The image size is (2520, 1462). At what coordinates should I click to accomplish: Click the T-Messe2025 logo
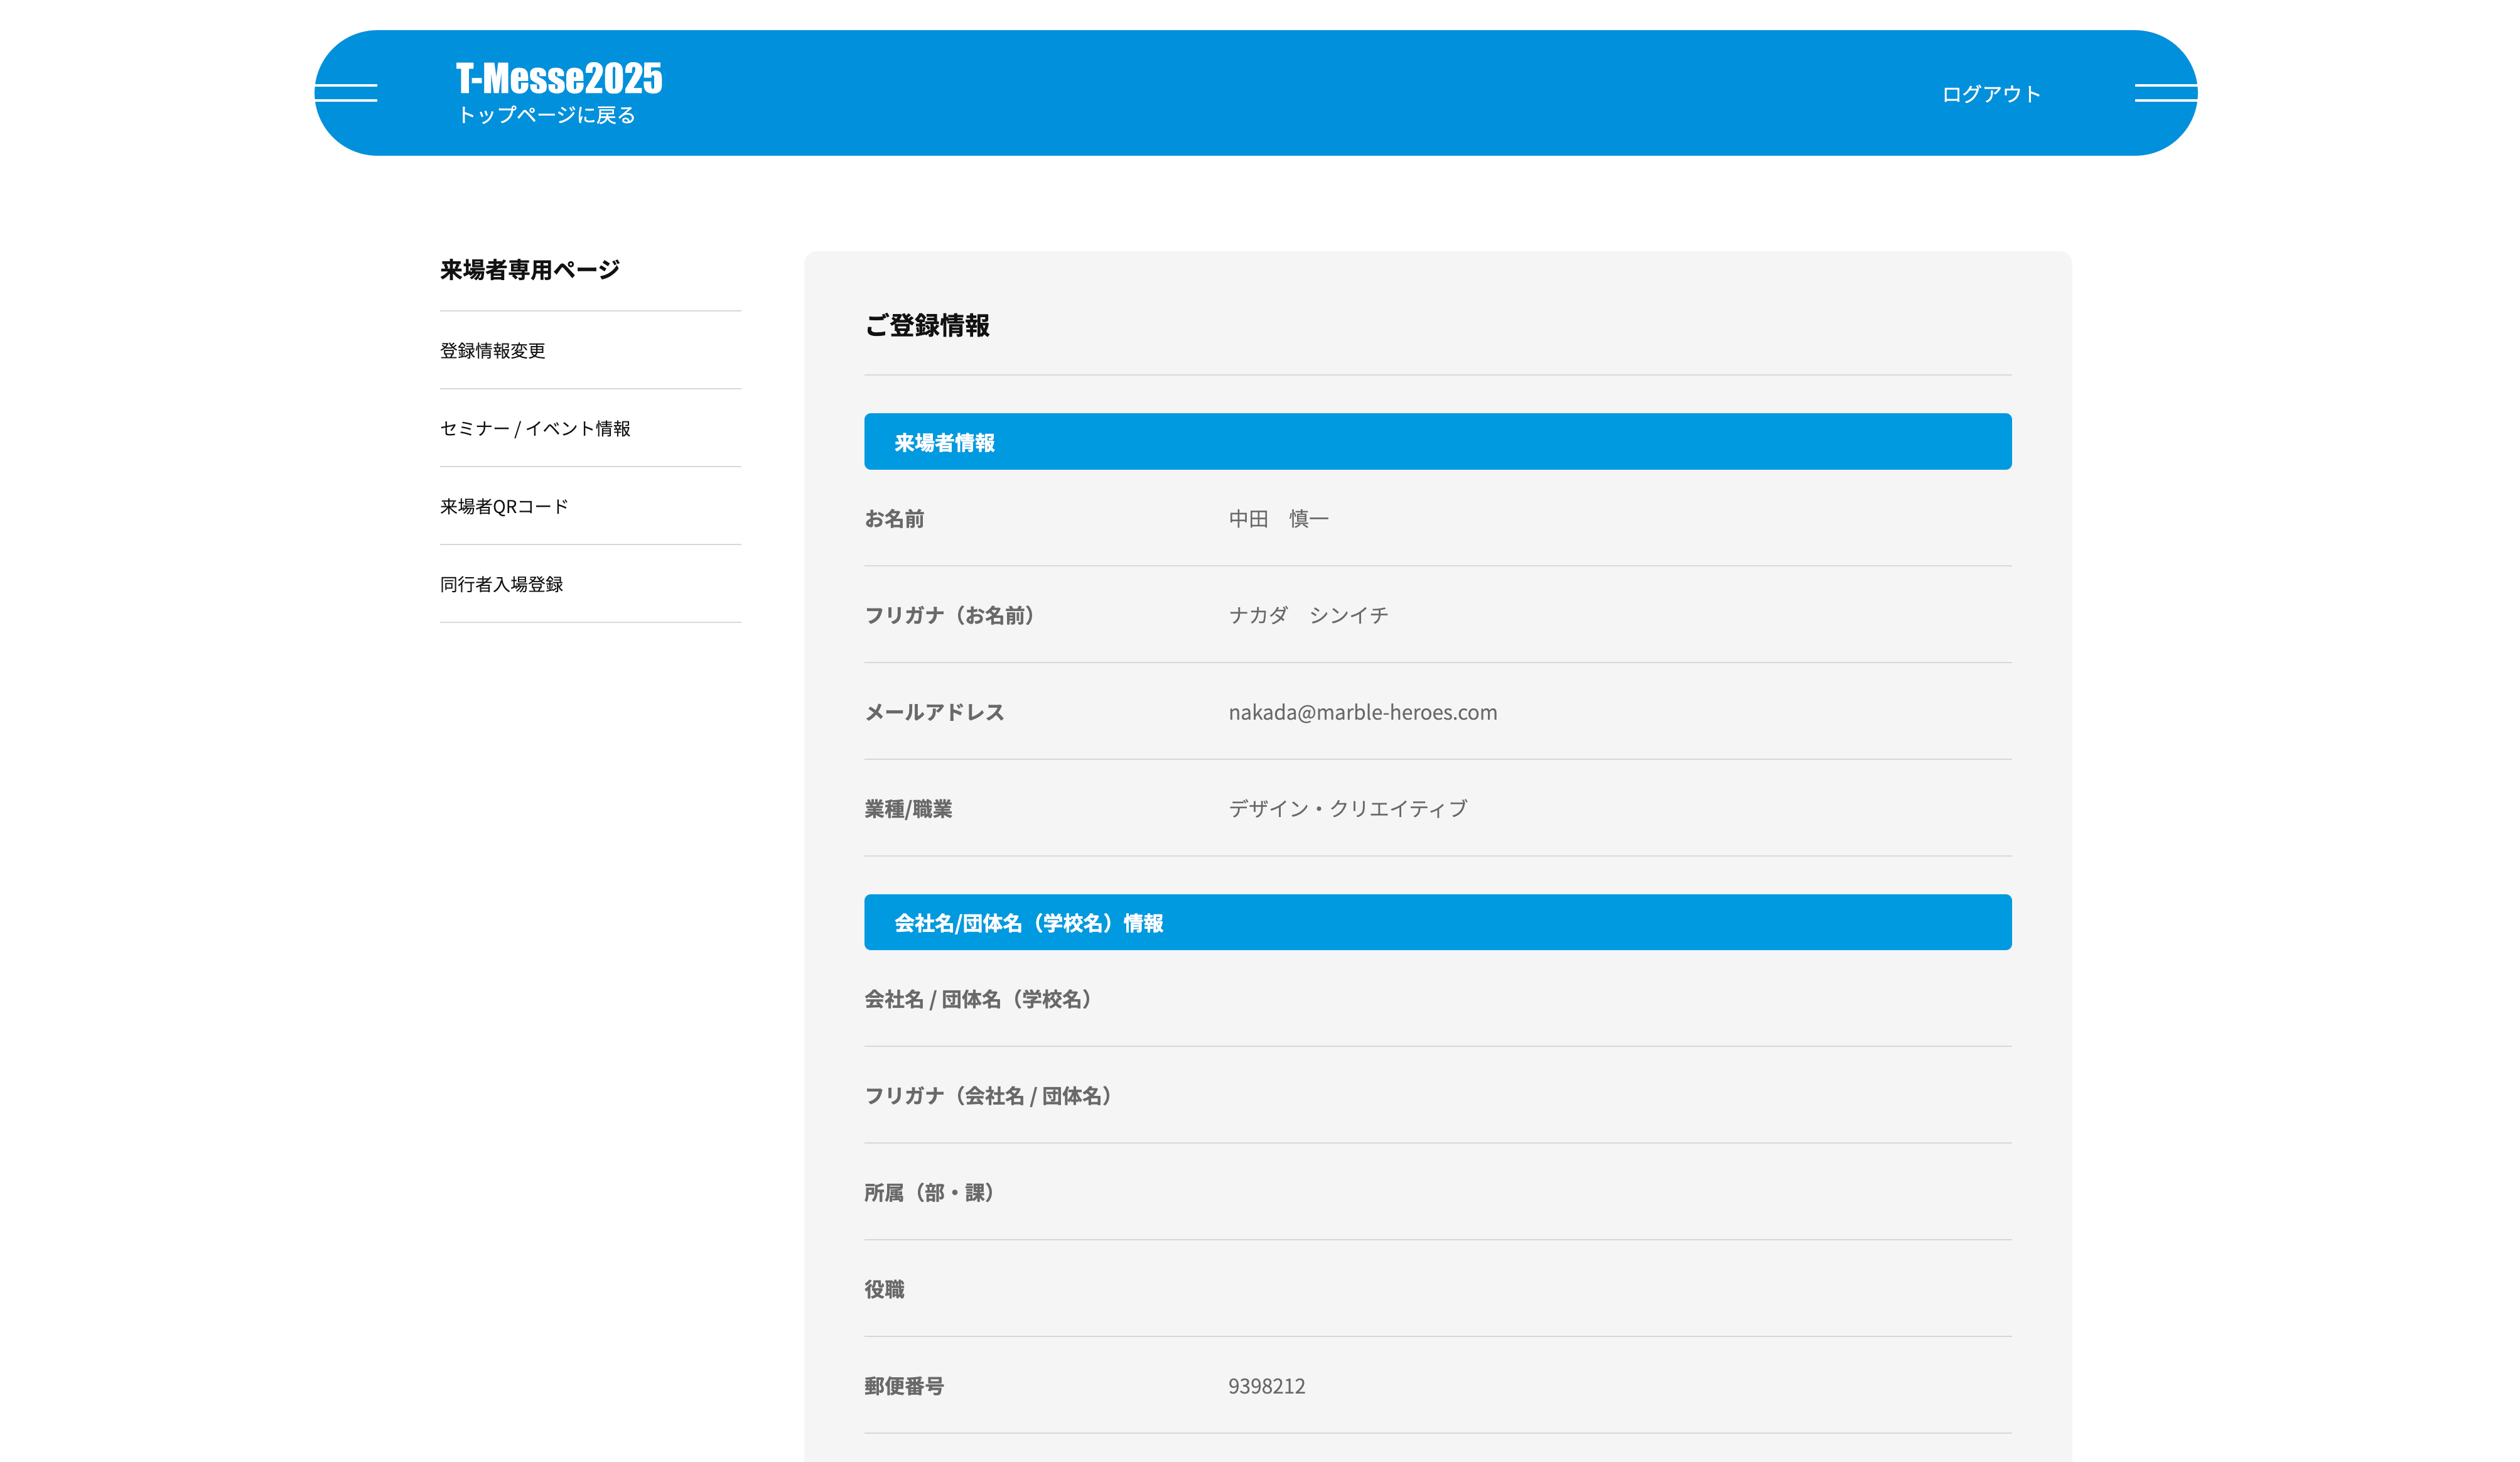(558, 78)
